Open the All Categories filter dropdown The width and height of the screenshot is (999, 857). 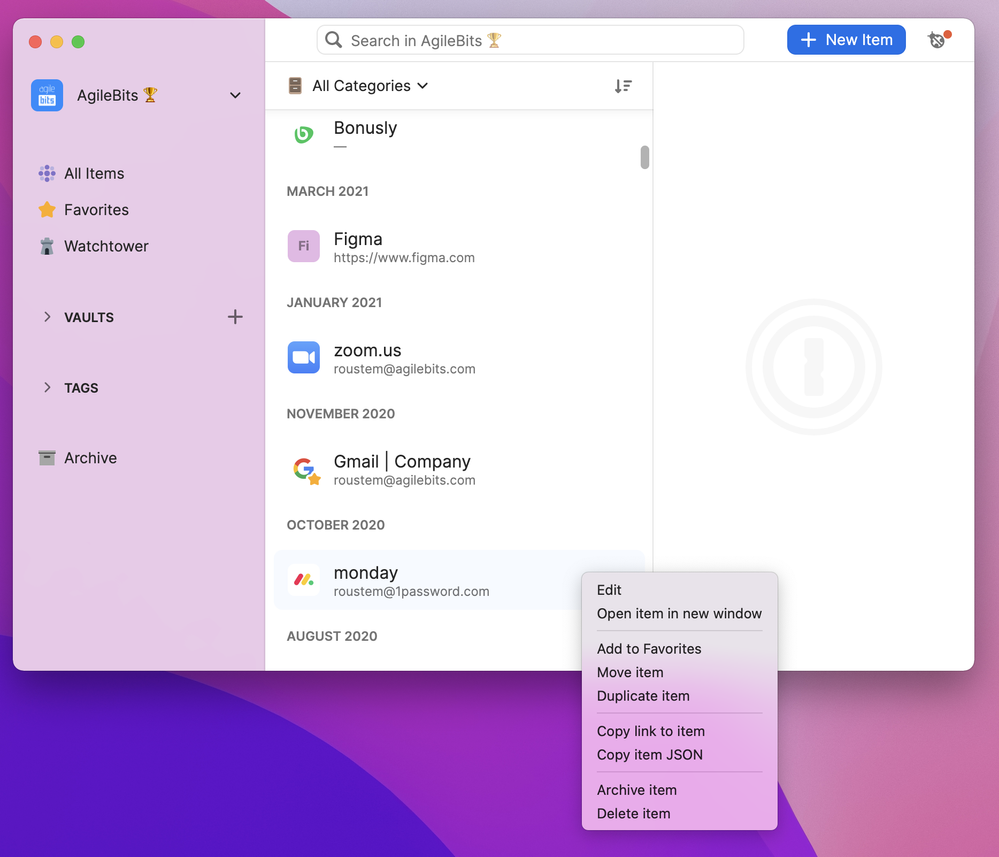[358, 86]
